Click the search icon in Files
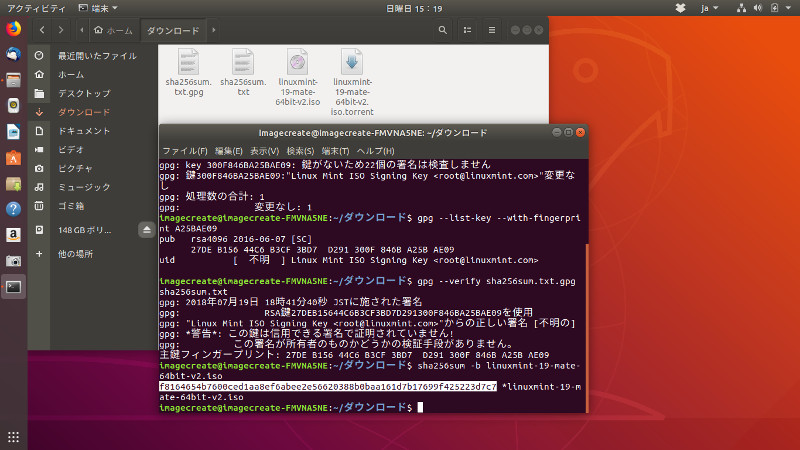This screenshot has width=800, height=450. (x=442, y=30)
